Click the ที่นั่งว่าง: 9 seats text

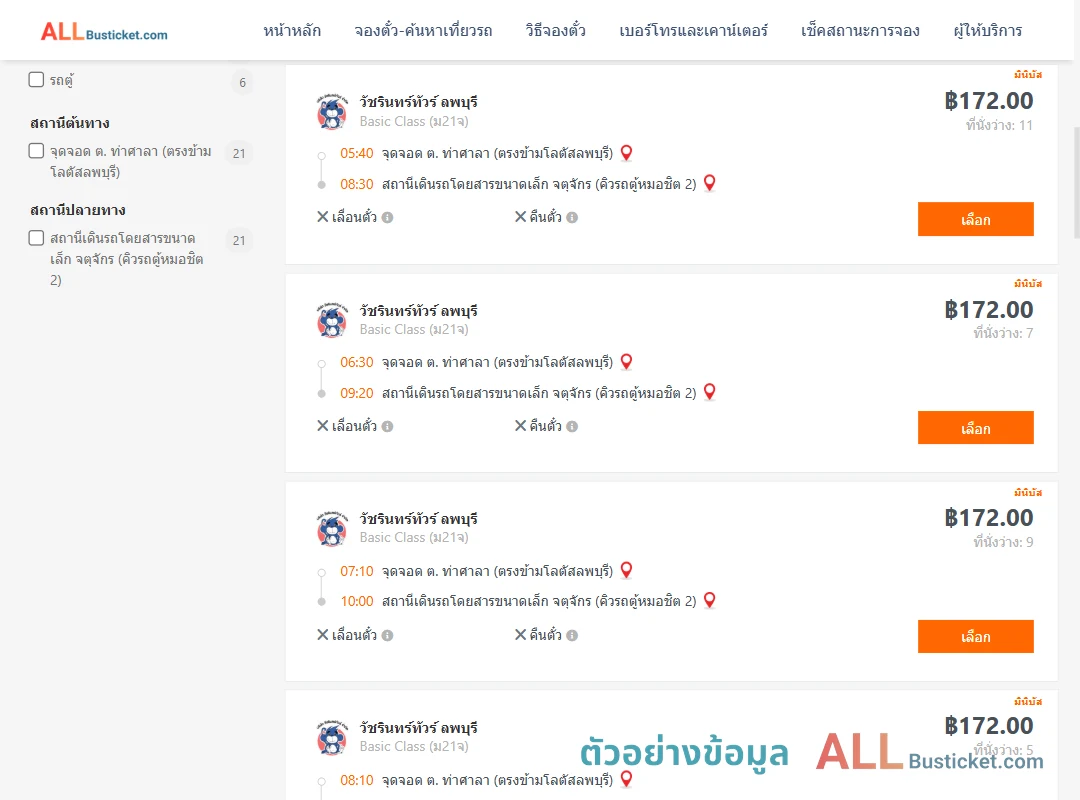pyautogui.click(x=1003, y=542)
